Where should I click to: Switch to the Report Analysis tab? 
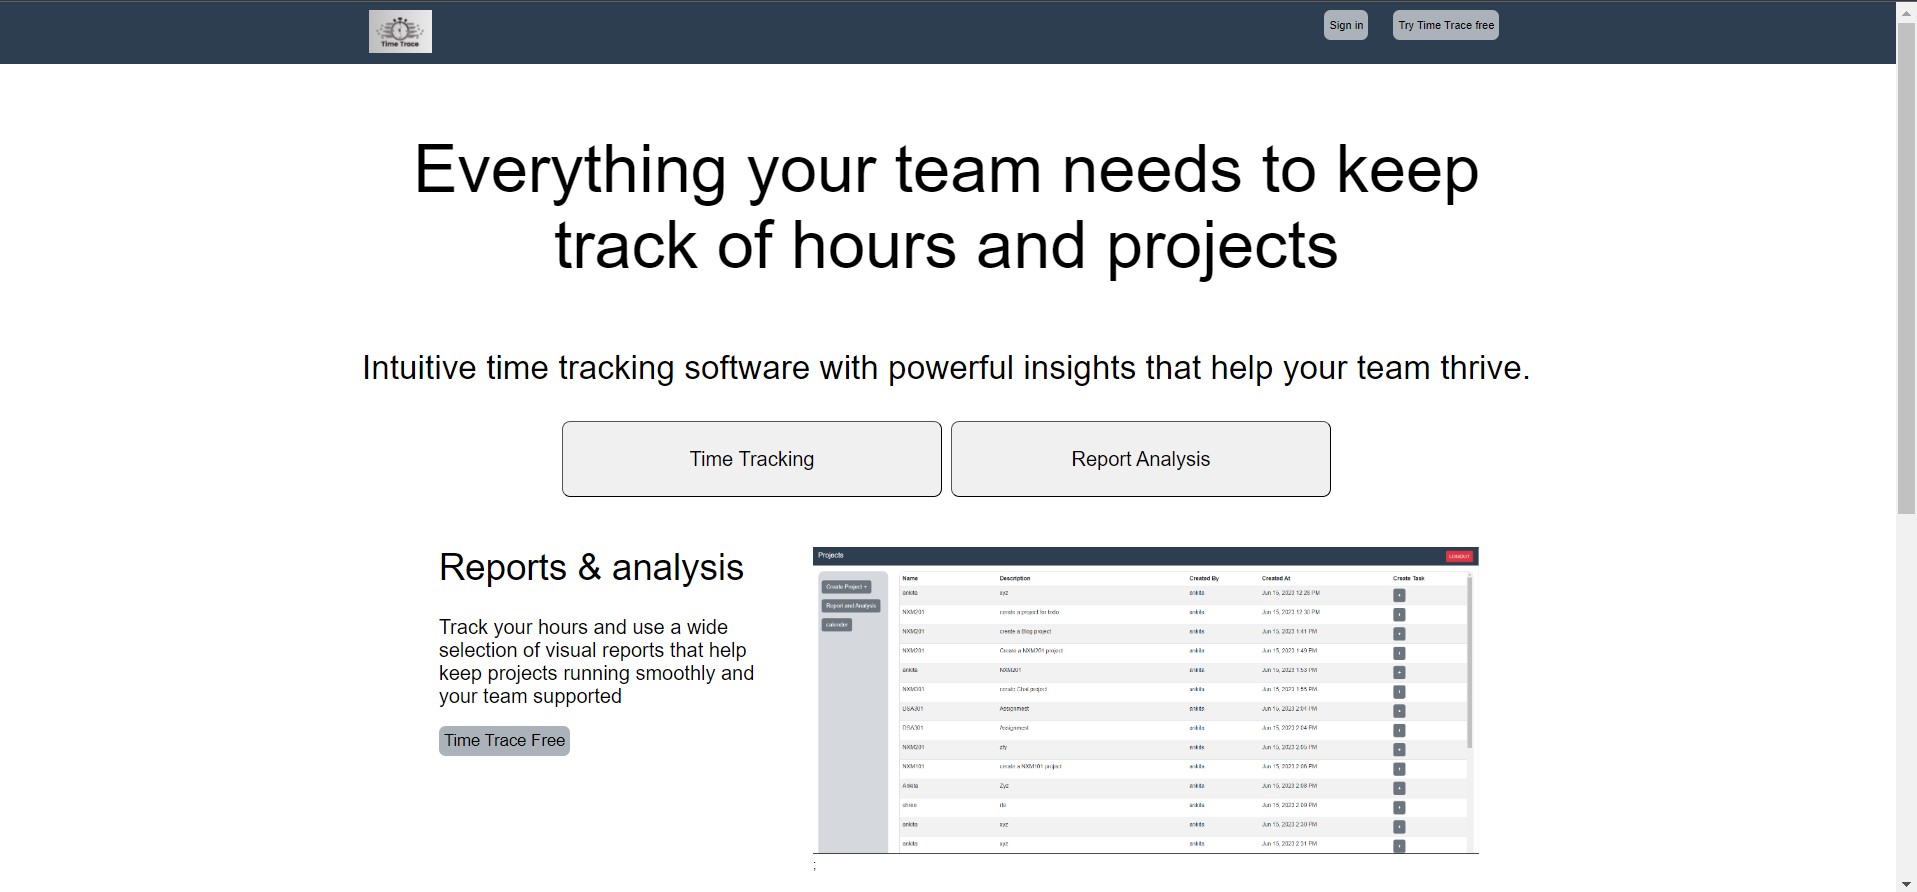[x=1141, y=459]
